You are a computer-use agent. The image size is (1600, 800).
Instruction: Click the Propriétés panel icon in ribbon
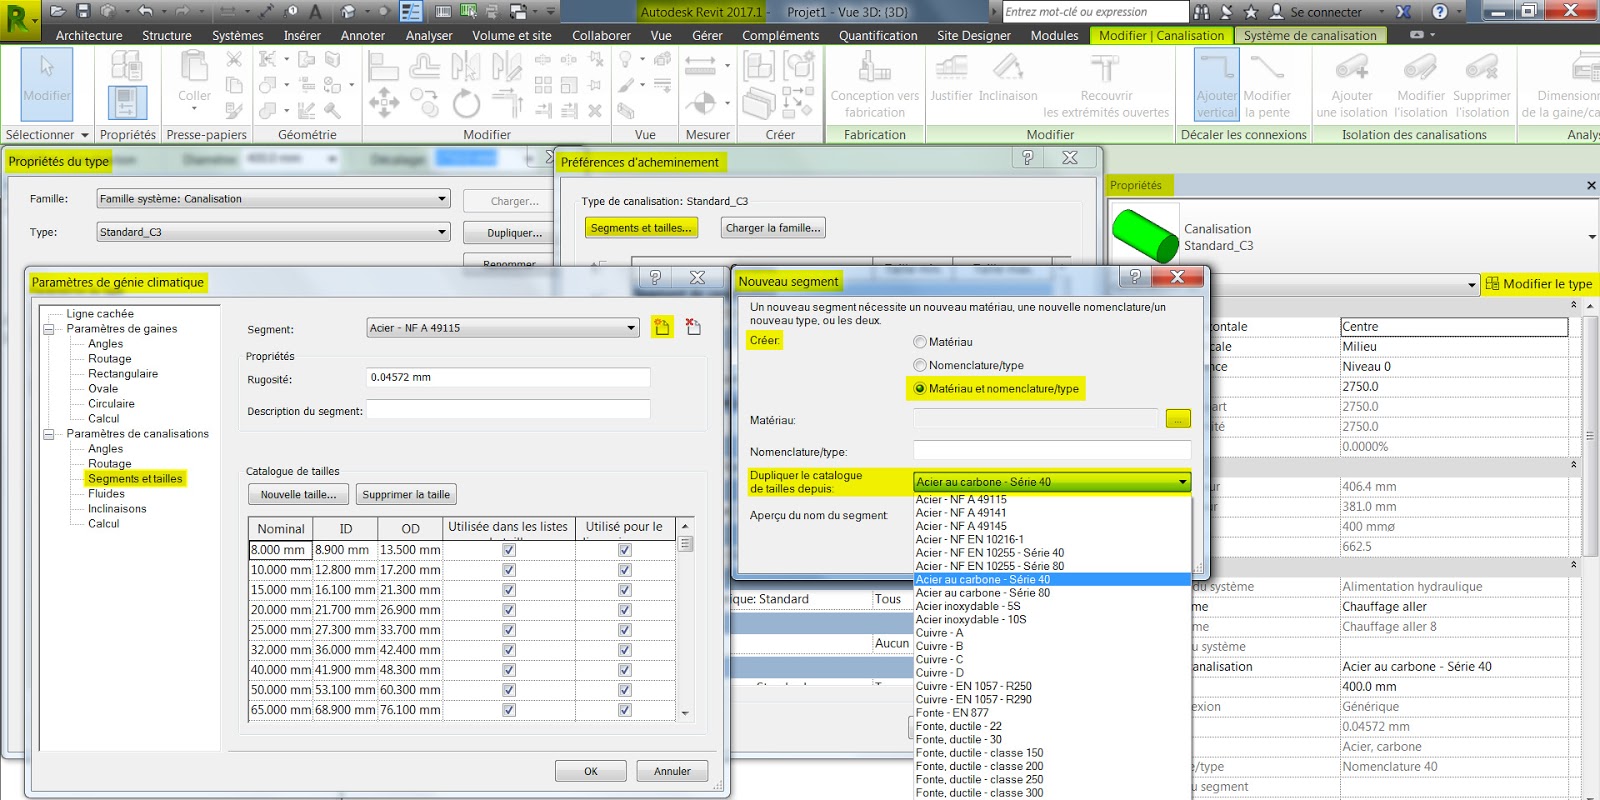click(127, 102)
